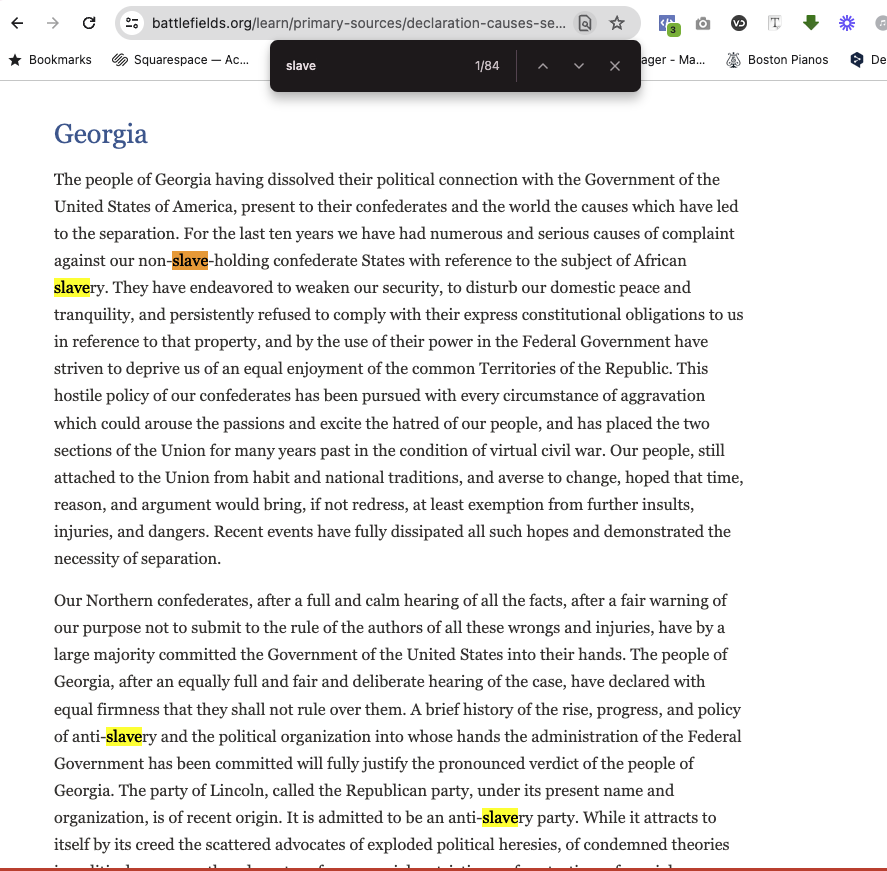
Task: Open the site information icon in address bar
Action: (132, 23)
